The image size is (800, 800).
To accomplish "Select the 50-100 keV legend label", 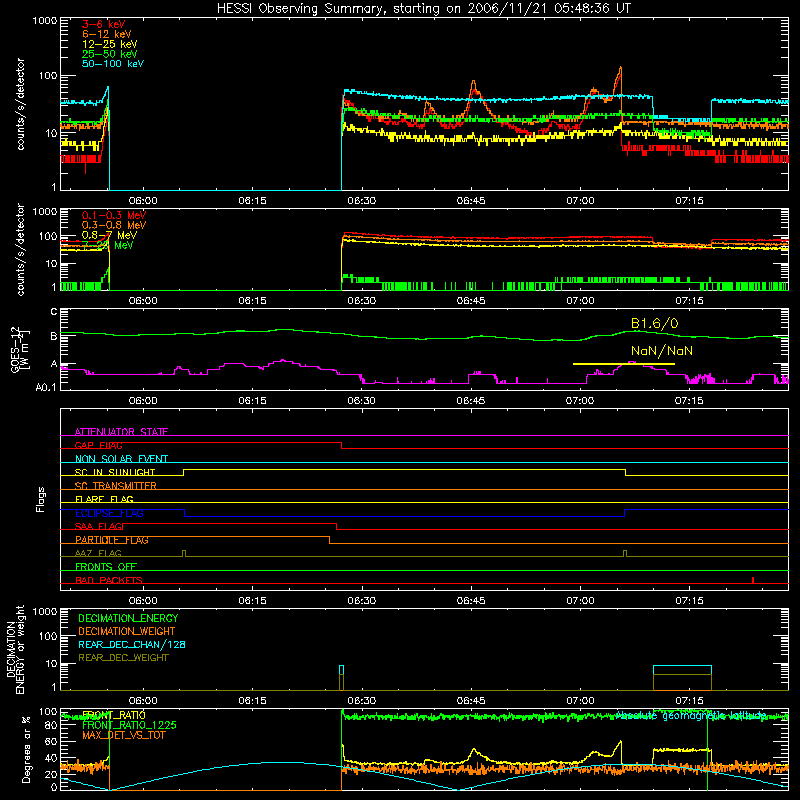I will pos(113,64).
